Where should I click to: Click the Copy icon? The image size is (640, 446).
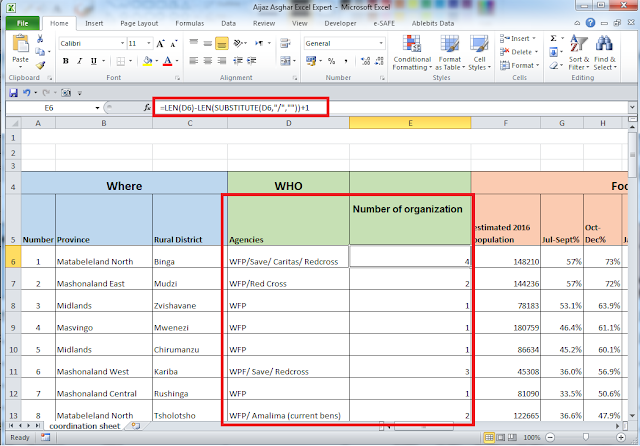tap(40, 52)
